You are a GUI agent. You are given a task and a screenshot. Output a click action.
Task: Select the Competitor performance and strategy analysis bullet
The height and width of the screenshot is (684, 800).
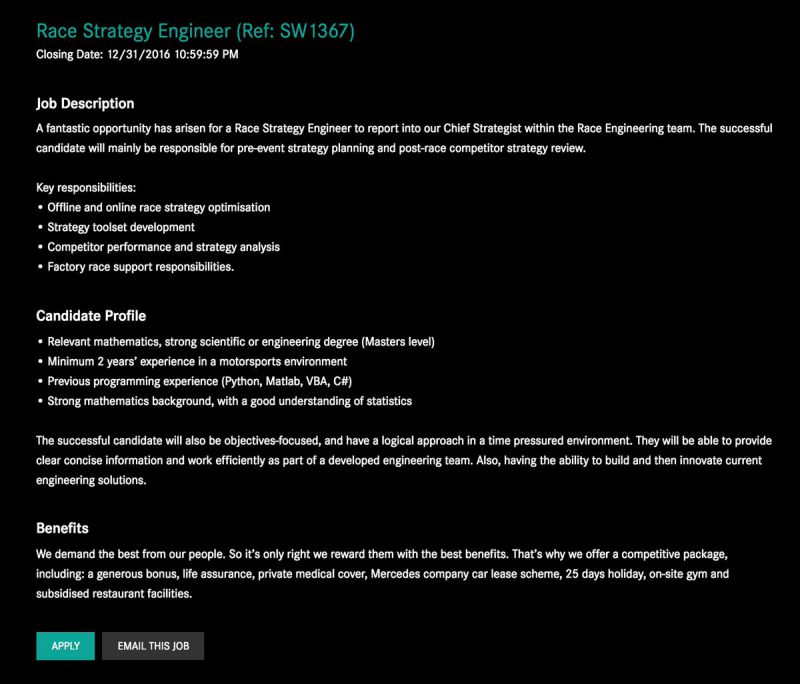(x=164, y=247)
